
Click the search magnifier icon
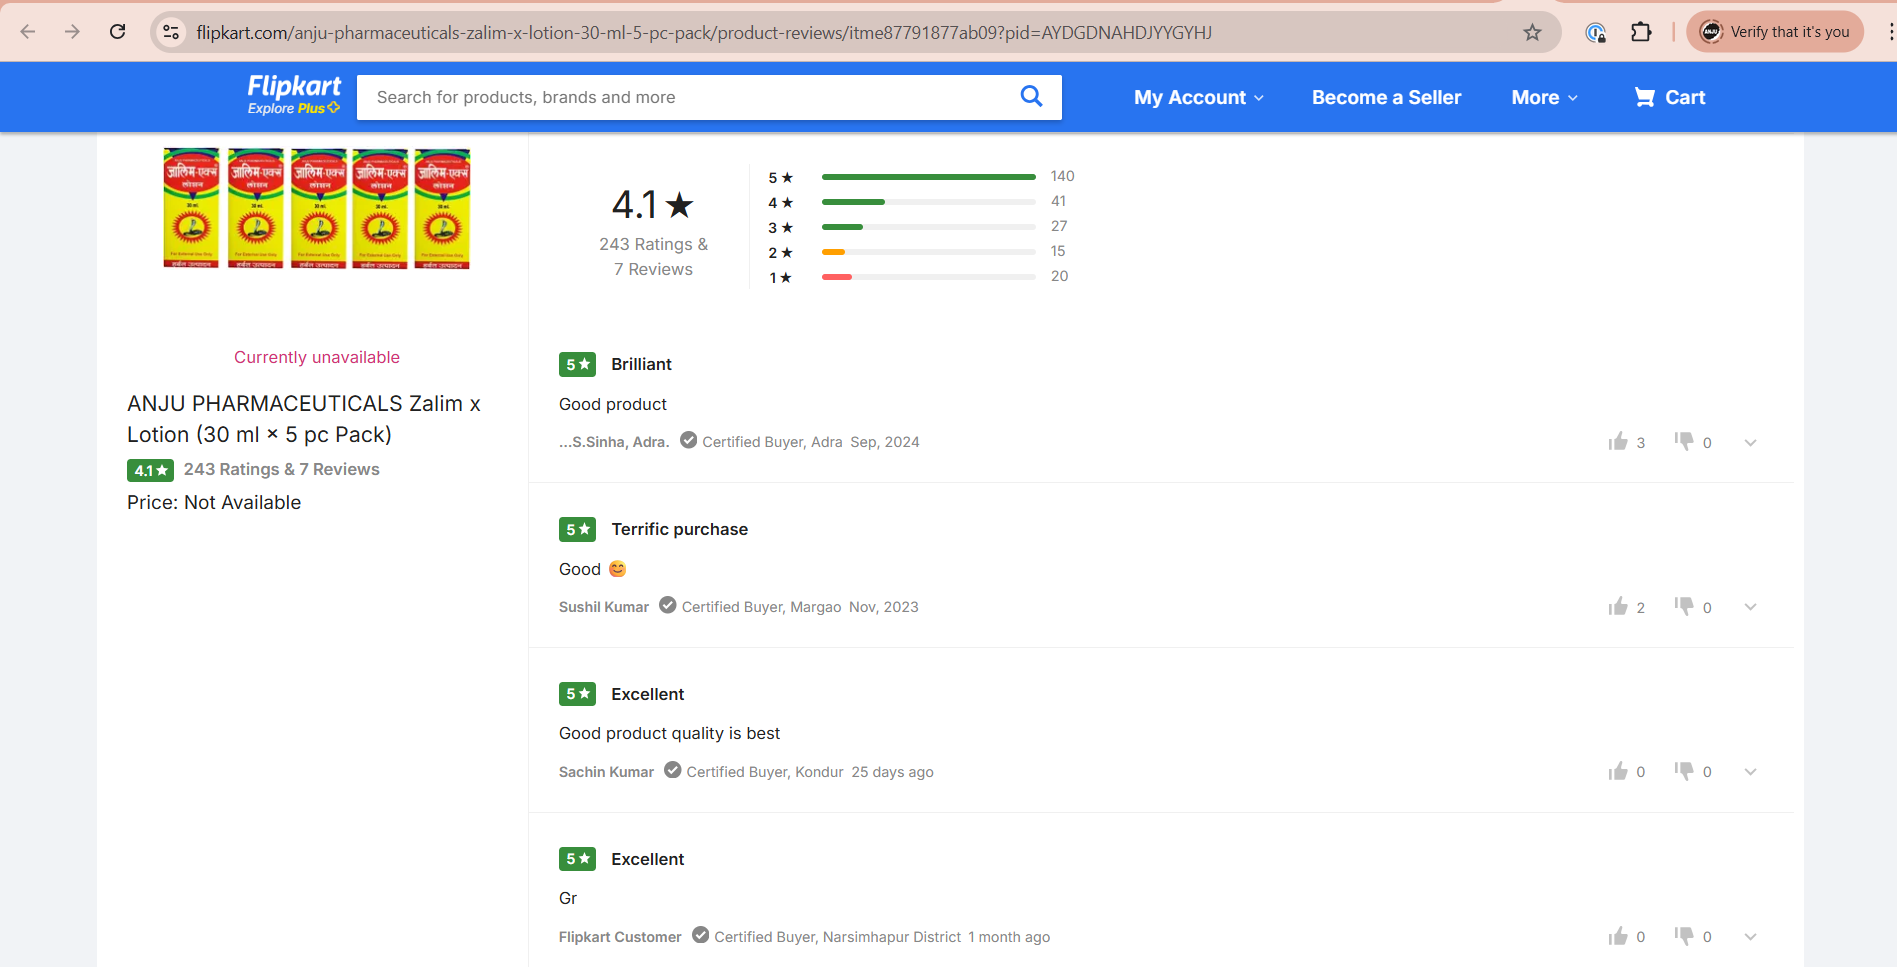tap(1031, 96)
